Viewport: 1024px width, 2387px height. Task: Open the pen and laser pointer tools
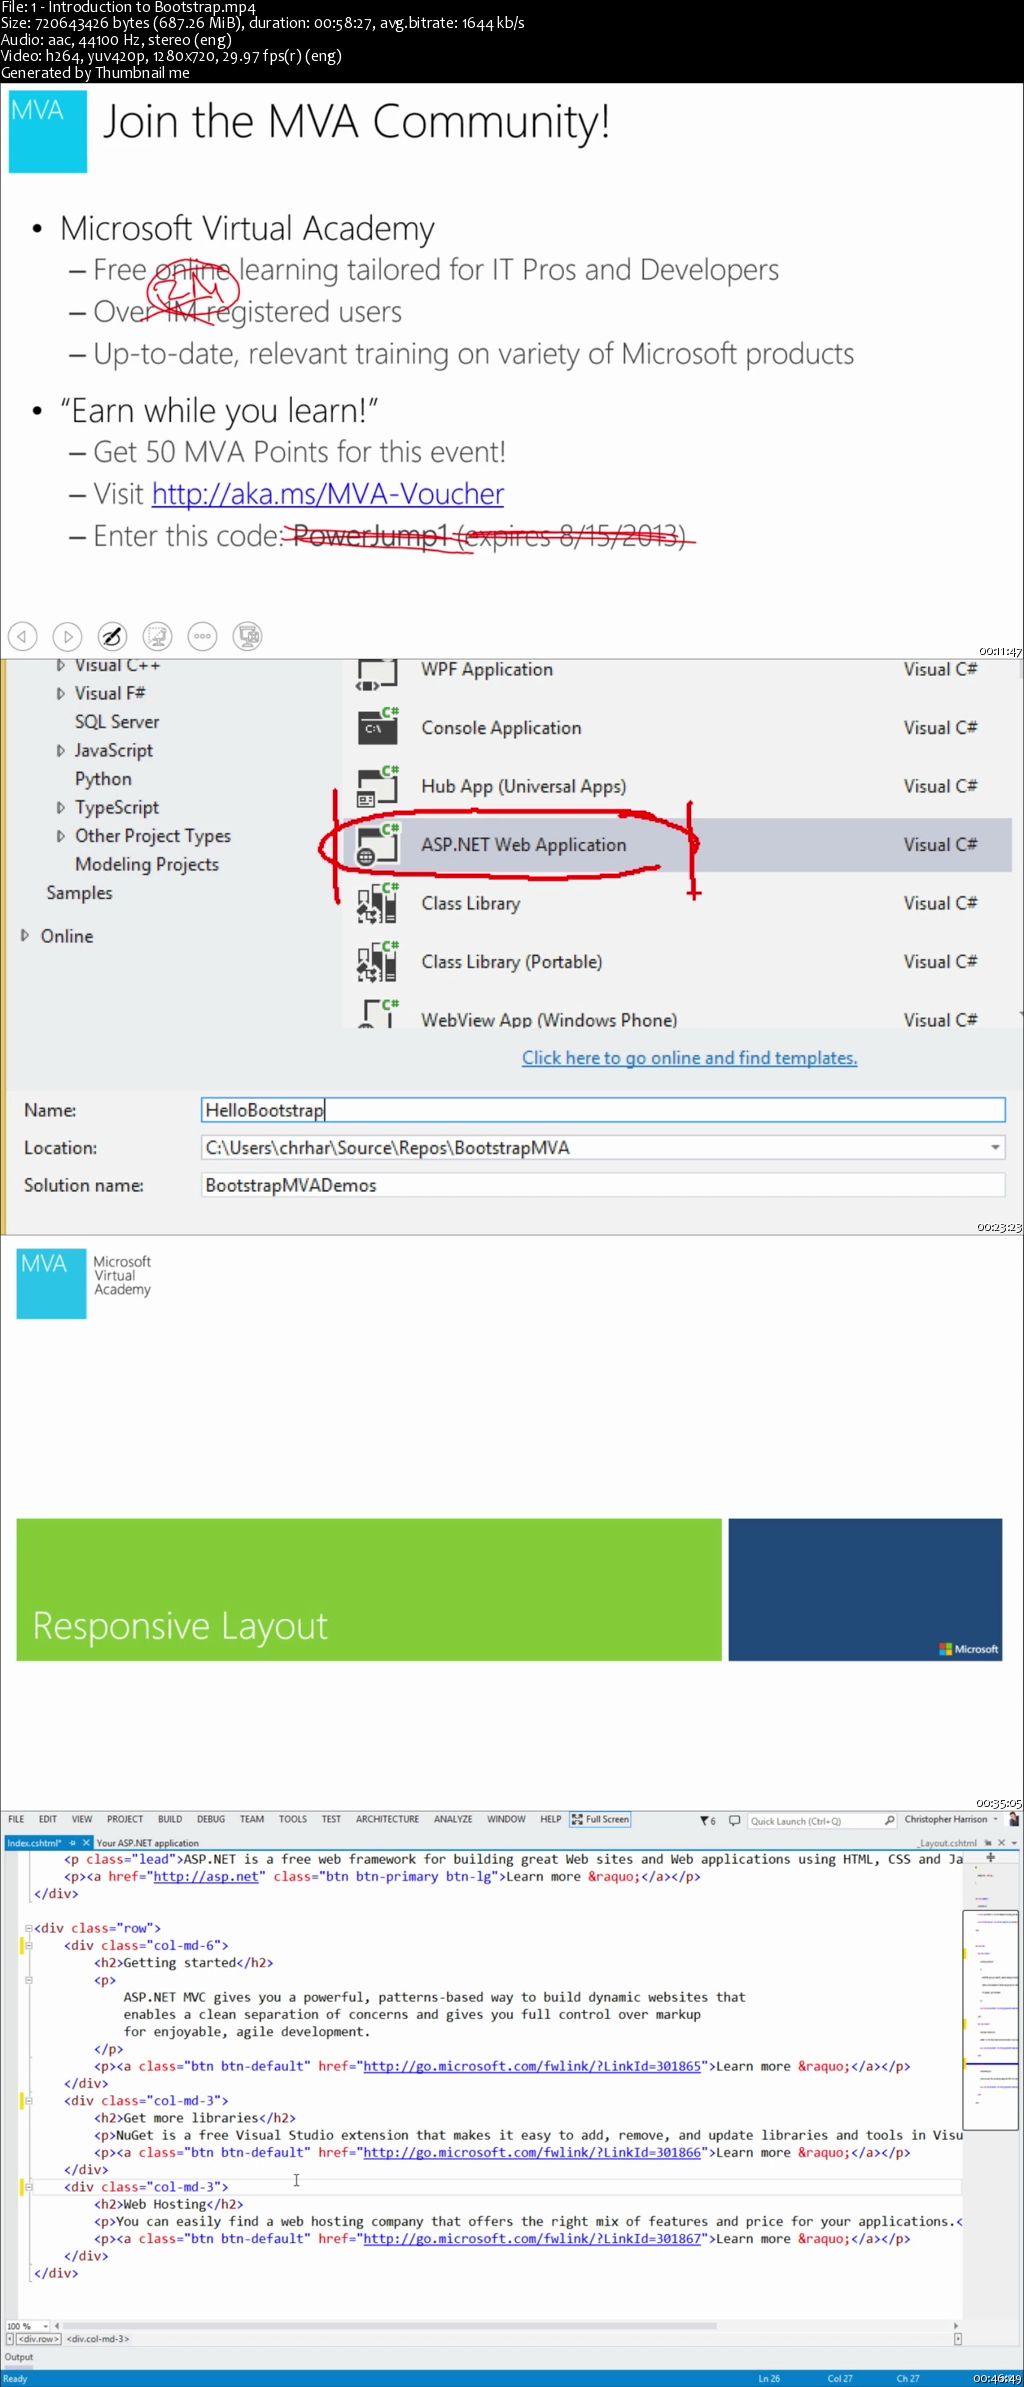112,636
